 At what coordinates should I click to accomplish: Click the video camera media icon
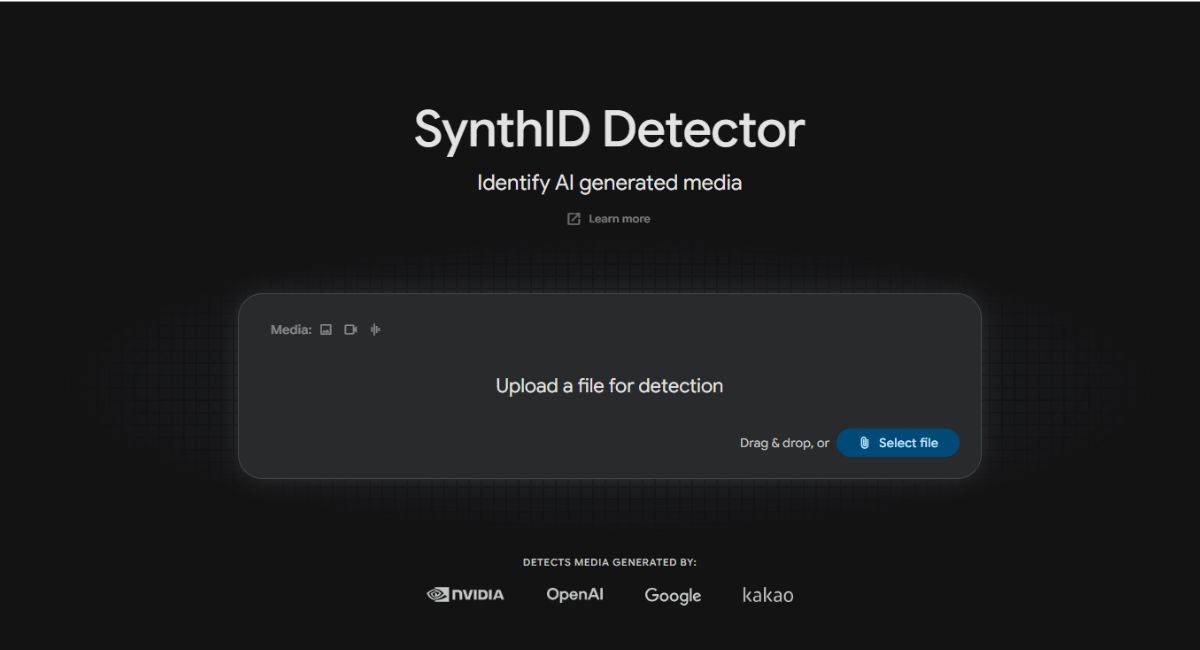351,330
